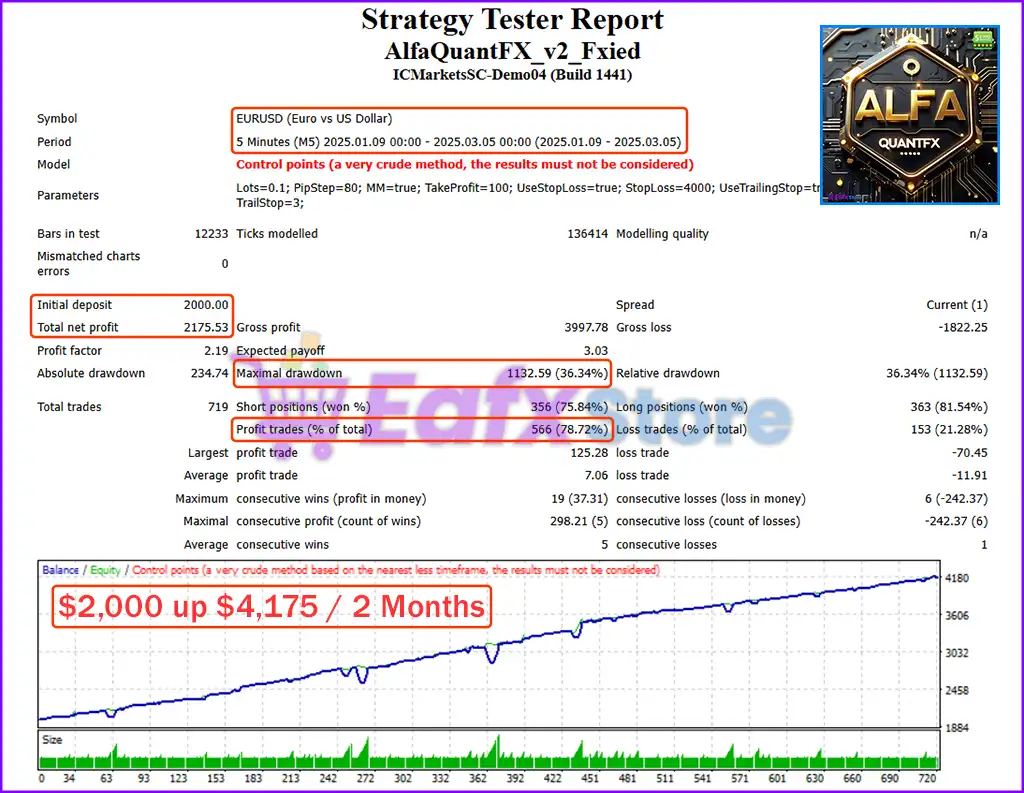This screenshot has width=1024, height=793.
Task: Click the 'Equity' chart legend label
Action: click(x=105, y=570)
